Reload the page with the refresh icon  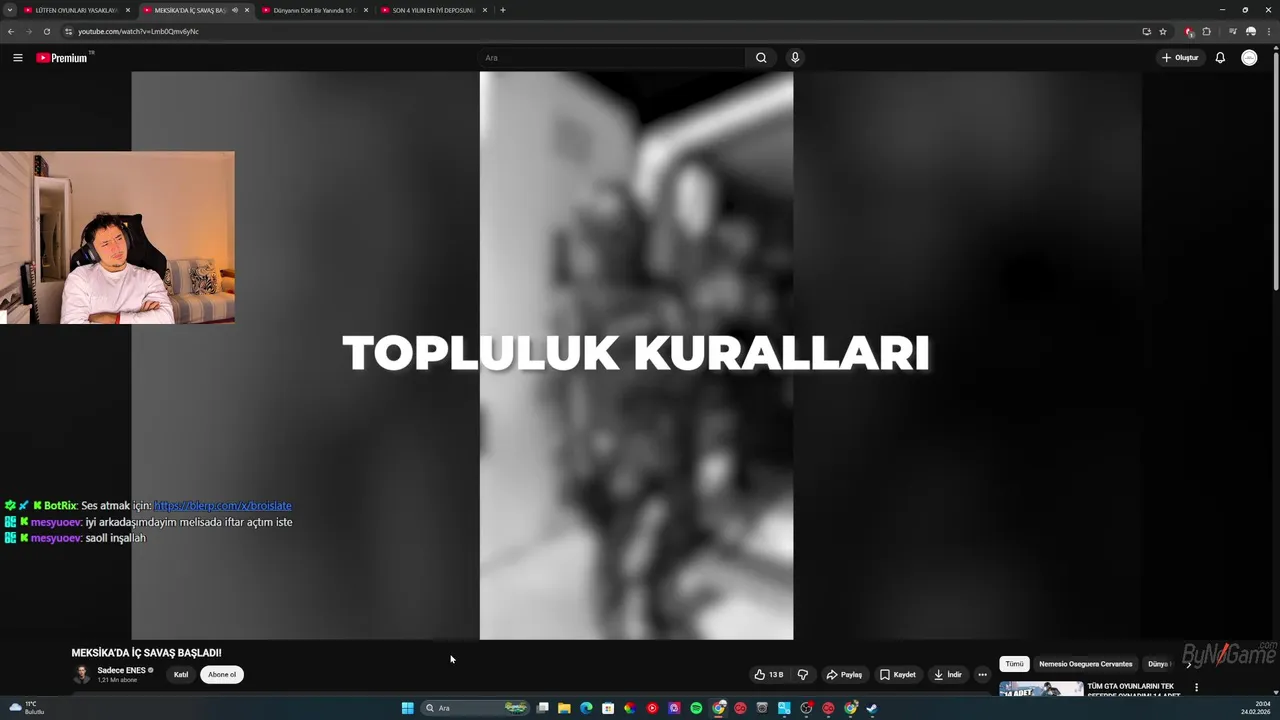coord(46,31)
